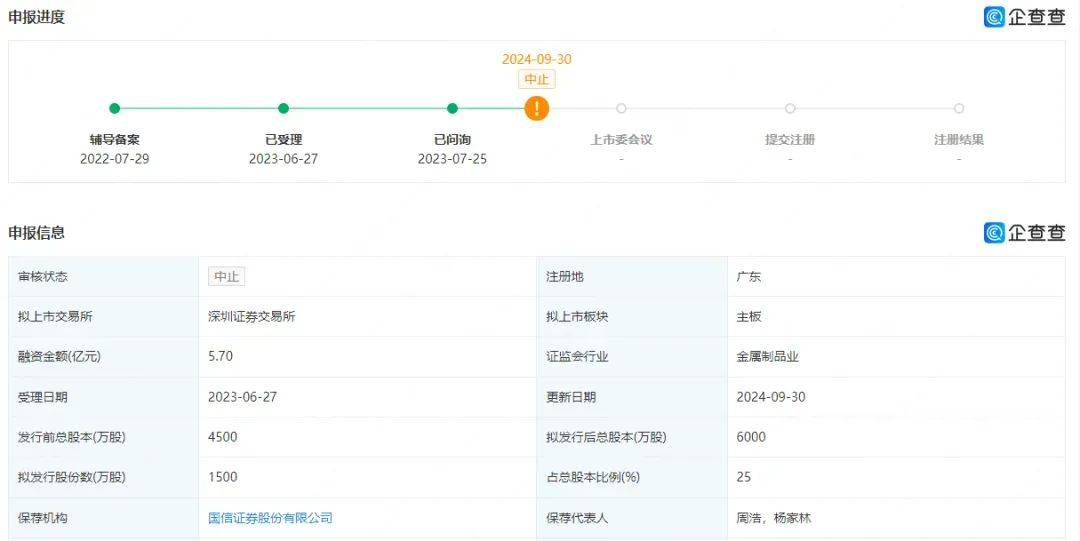Click the 拟上市板块 label cell
The image size is (1080, 541).
coord(632,317)
